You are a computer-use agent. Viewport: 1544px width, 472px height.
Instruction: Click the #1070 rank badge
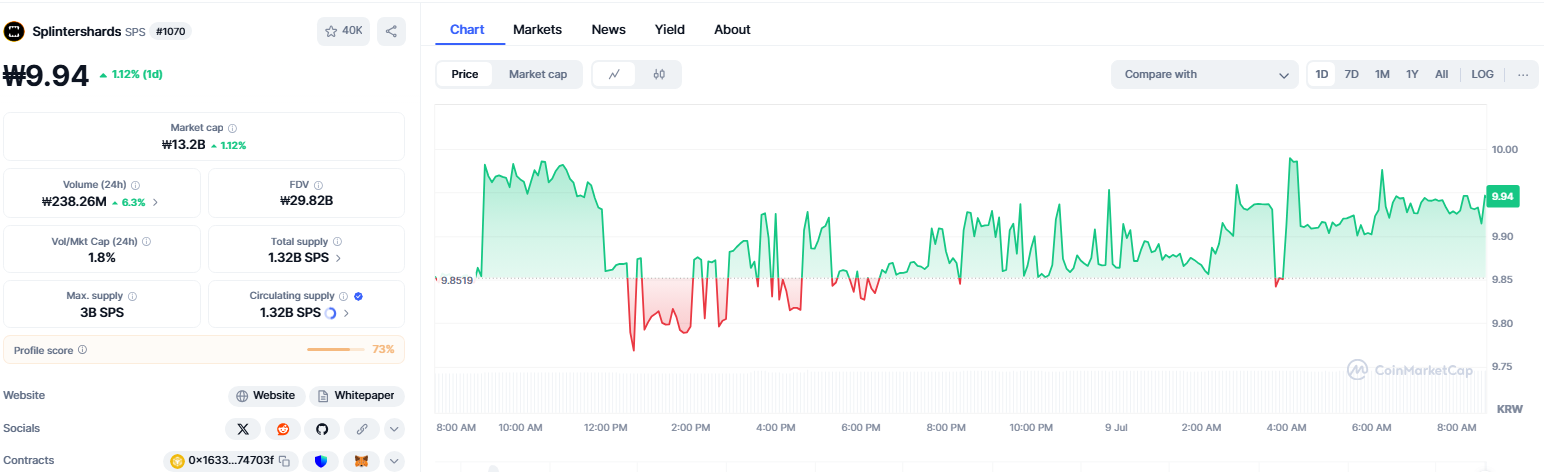[171, 31]
